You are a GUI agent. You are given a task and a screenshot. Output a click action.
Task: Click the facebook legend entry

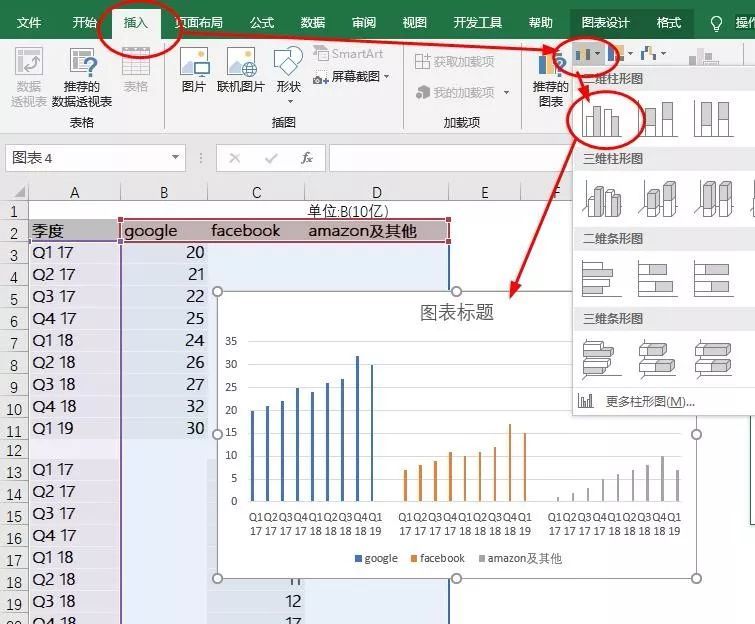[438, 558]
